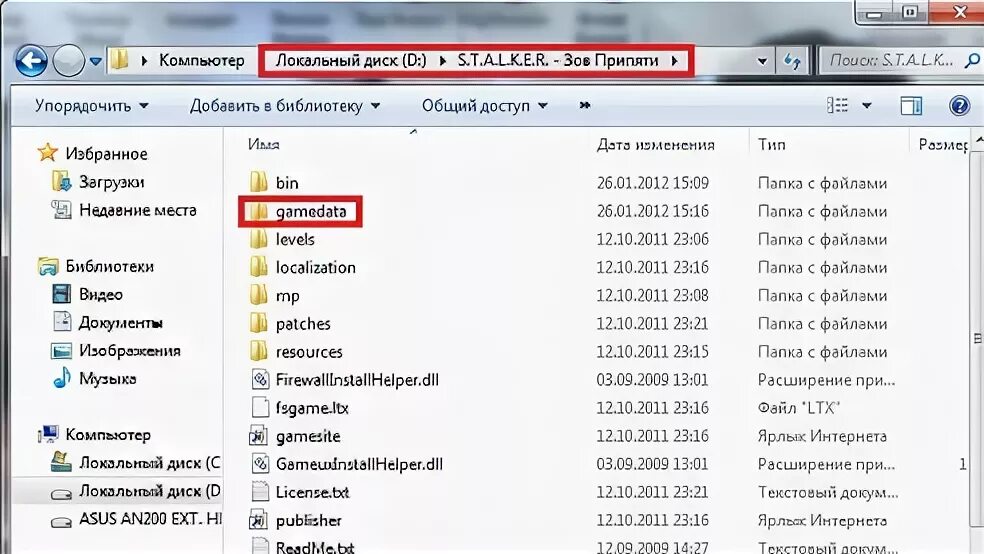Sort by the Имя column header

(x=264, y=144)
